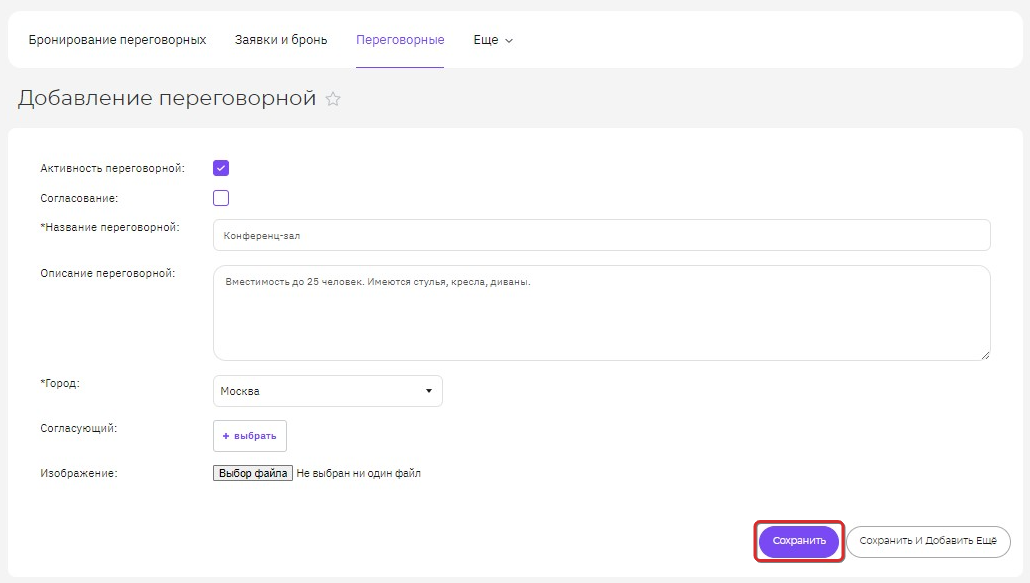Click the chevron arrow beside Еще
Screen dimensions: 1030x583
(x=508, y=41)
